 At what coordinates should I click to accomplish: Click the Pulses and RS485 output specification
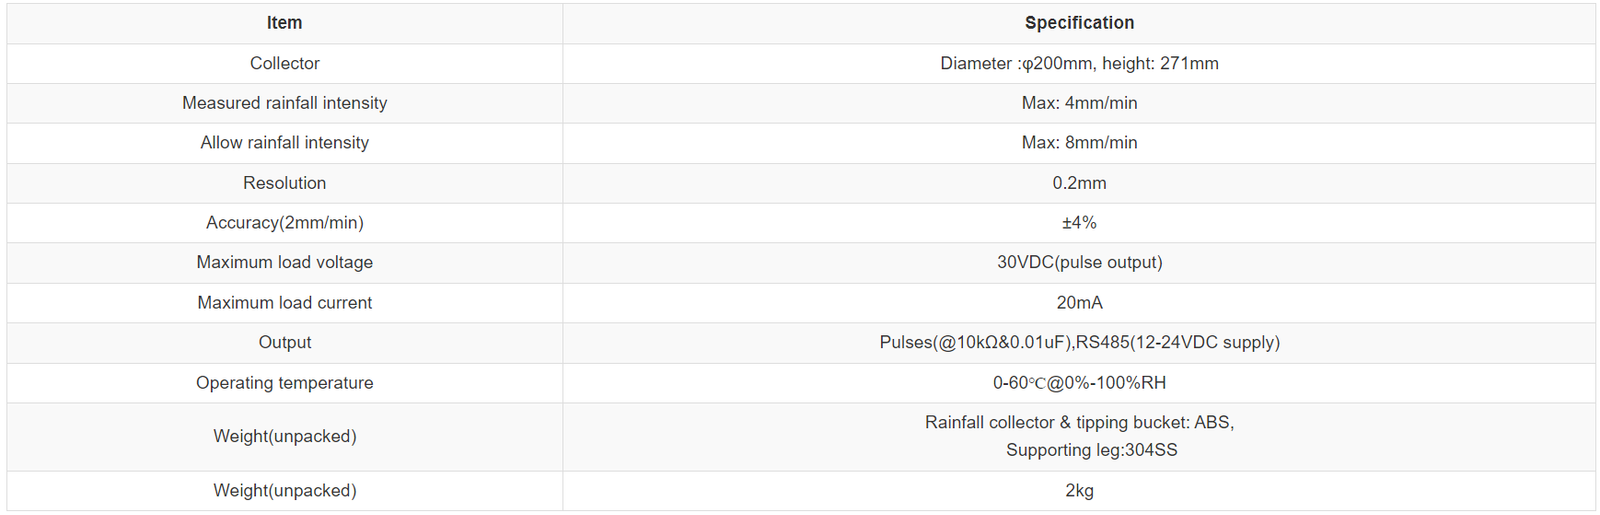[x=1079, y=342]
